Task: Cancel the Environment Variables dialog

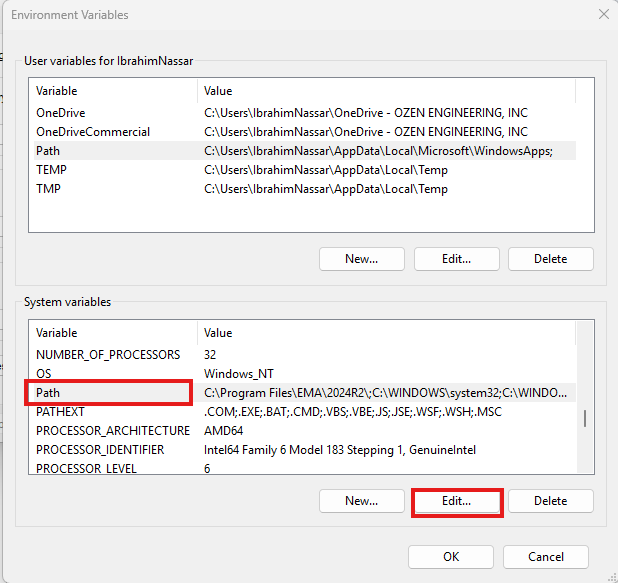Action: click(x=546, y=556)
